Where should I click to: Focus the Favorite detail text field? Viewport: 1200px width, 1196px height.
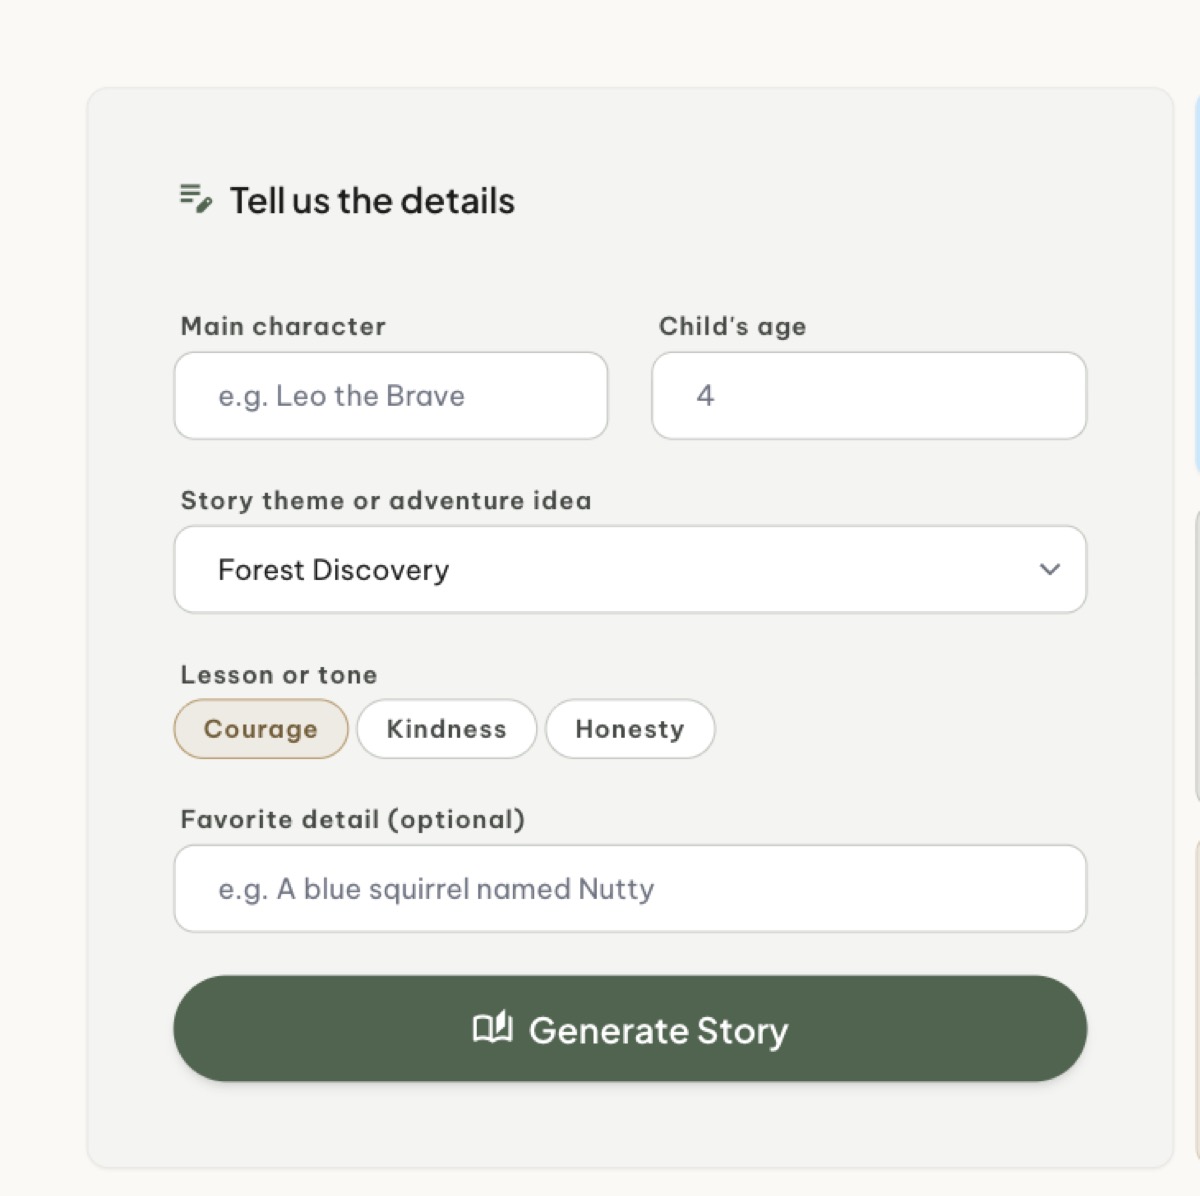click(630, 889)
